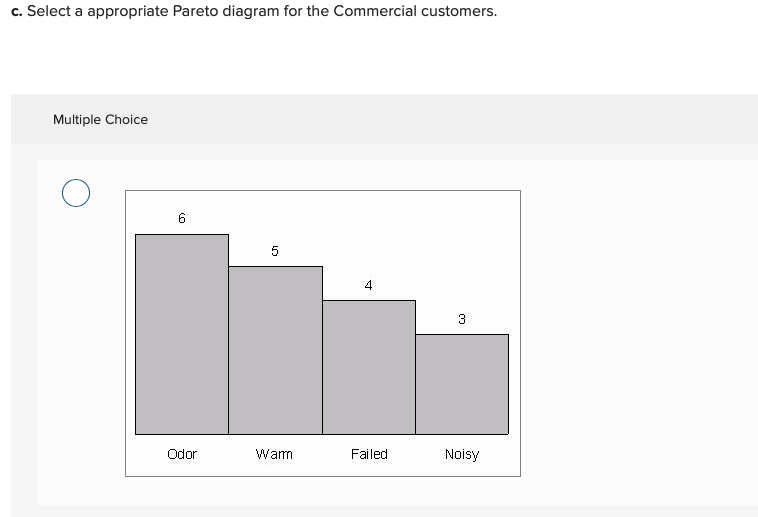Click the Odor axis label
Viewport: 758px width, 517px height.
pos(182,454)
